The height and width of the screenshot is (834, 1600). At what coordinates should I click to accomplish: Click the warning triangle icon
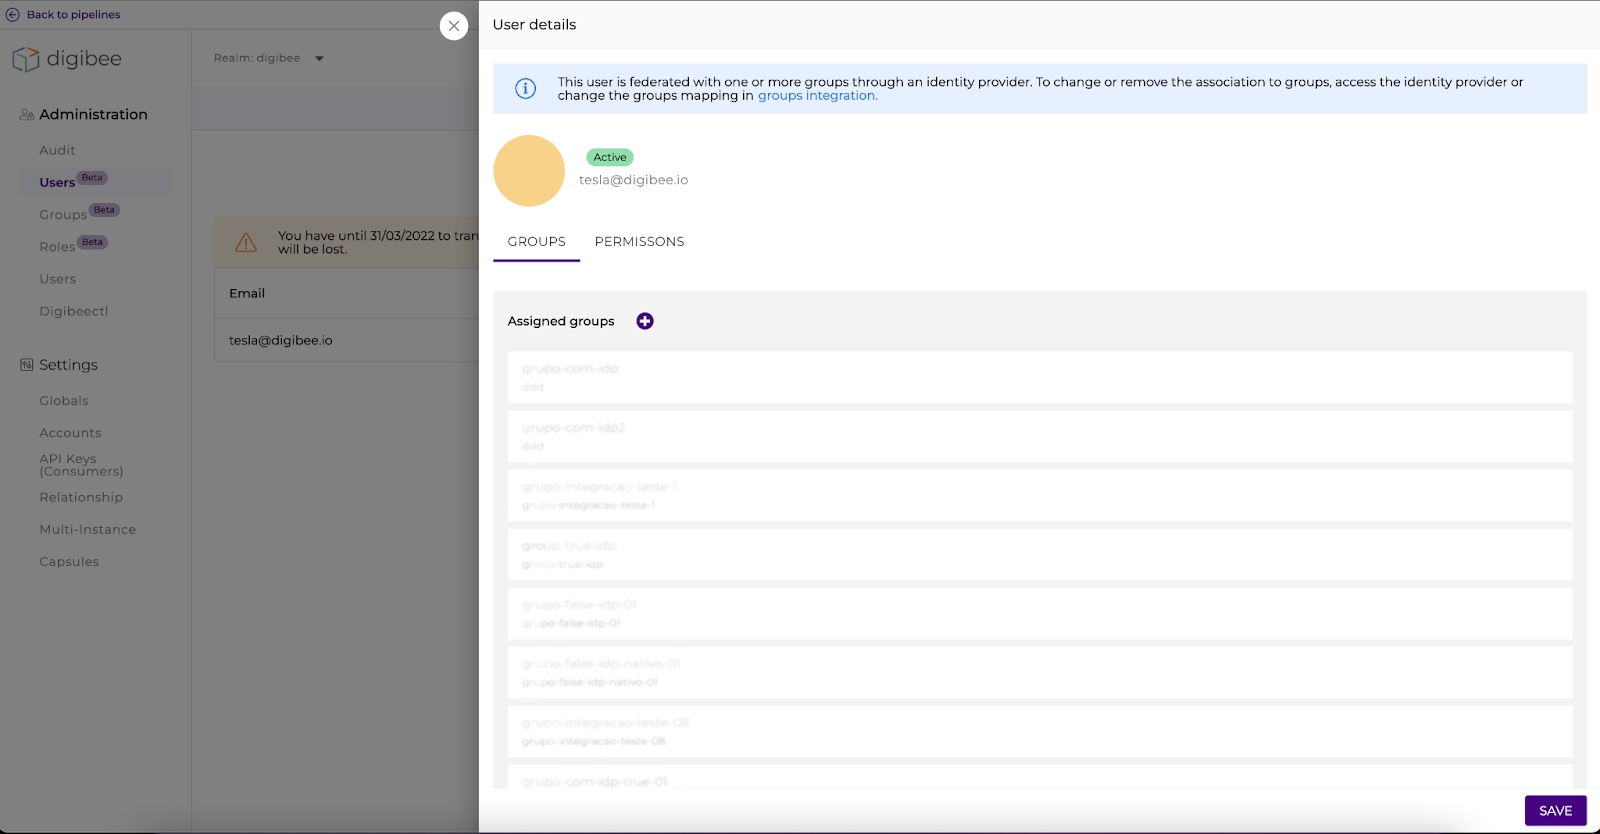(x=246, y=243)
